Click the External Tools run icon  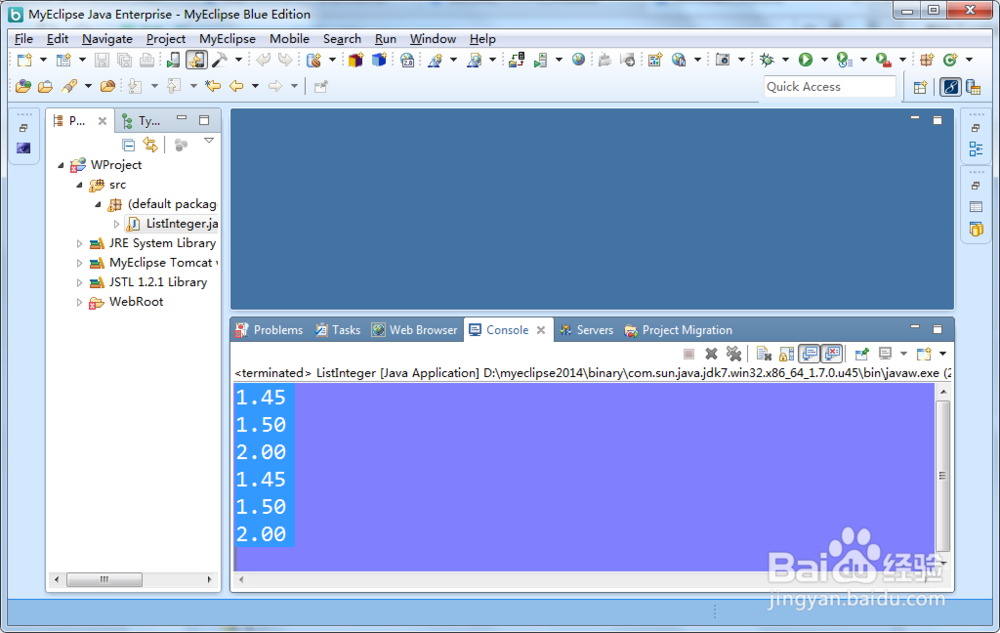[x=883, y=60]
